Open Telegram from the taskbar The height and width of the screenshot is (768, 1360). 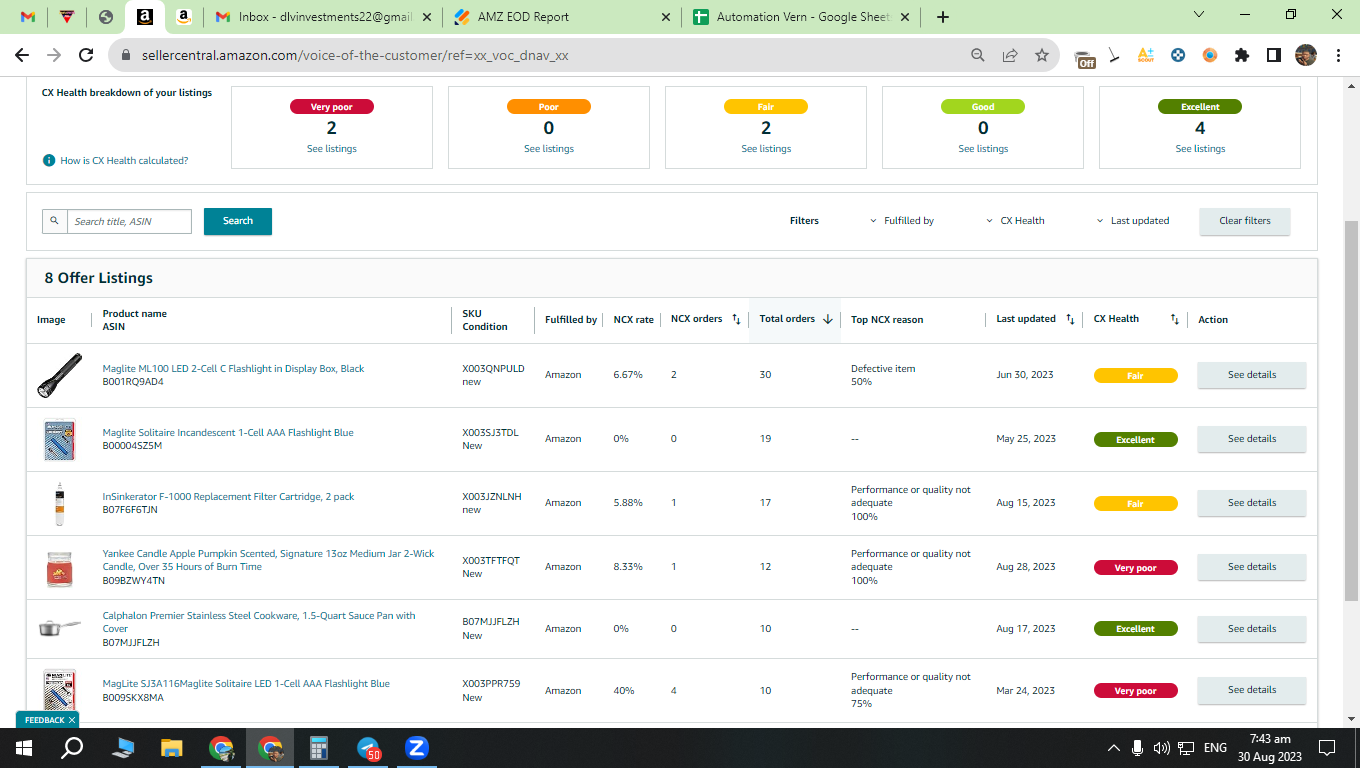click(369, 748)
